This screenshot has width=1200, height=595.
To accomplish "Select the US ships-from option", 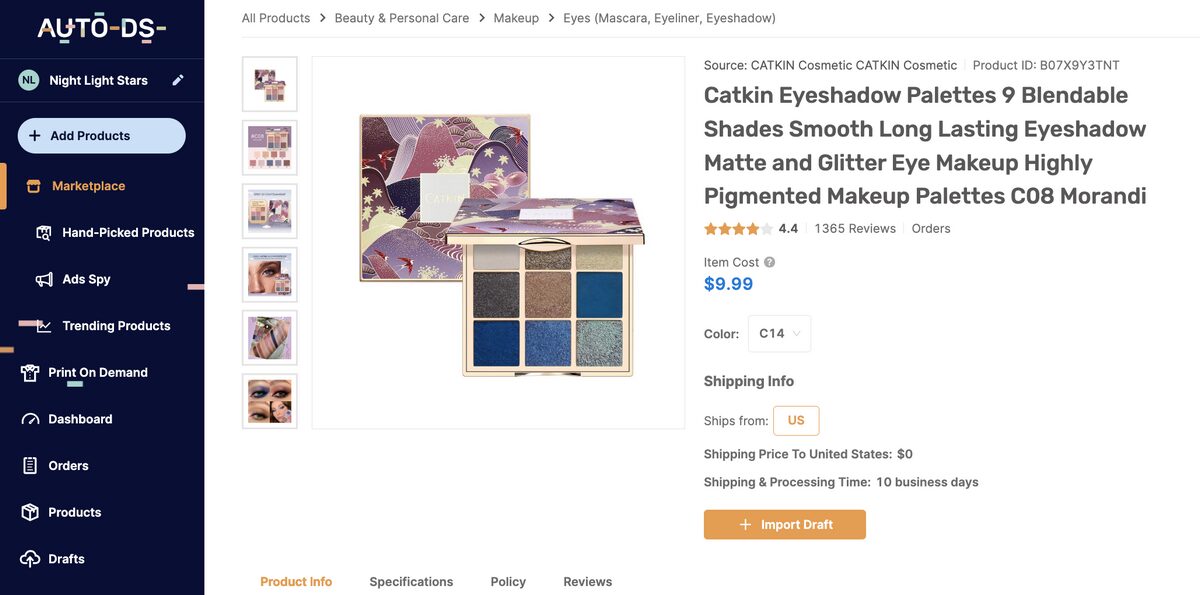I will click(x=796, y=420).
